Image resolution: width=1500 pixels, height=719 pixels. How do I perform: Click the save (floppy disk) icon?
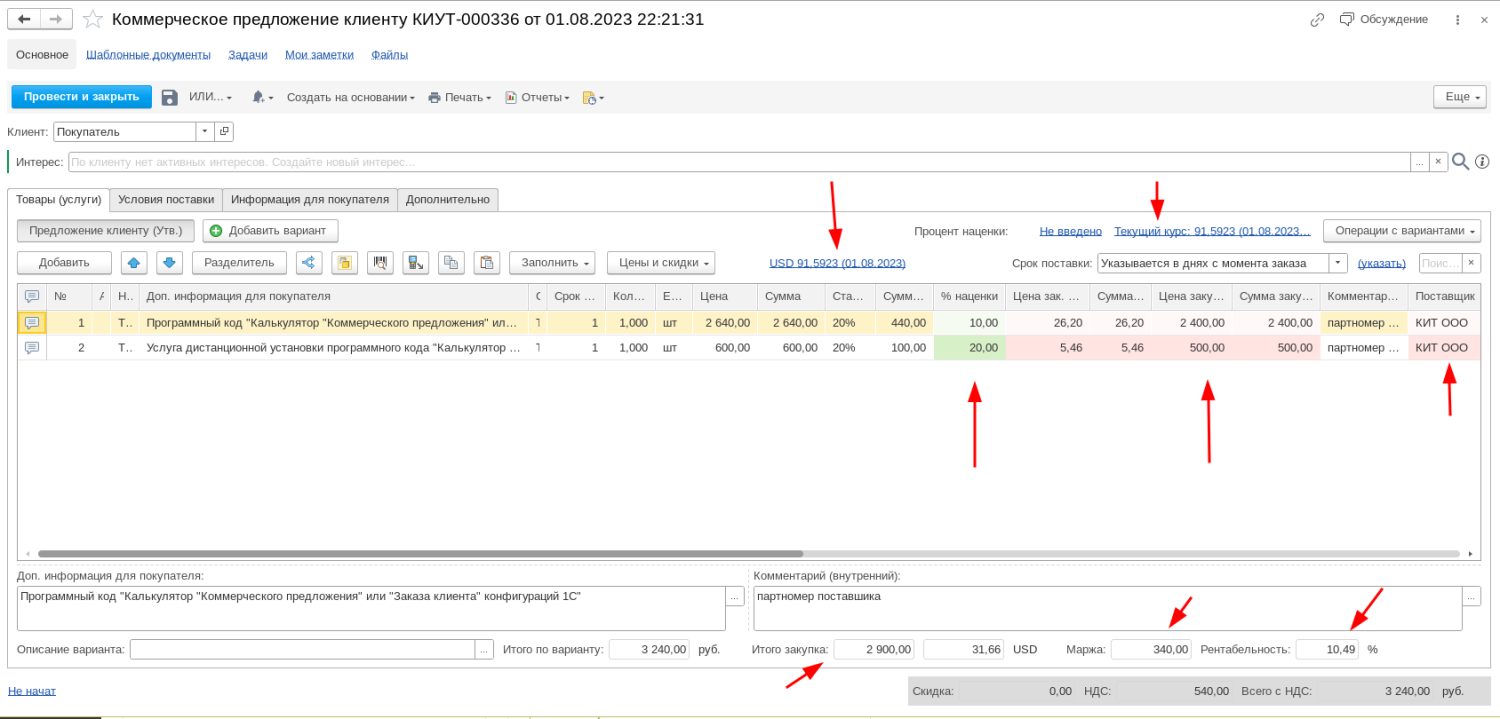tap(169, 97)
